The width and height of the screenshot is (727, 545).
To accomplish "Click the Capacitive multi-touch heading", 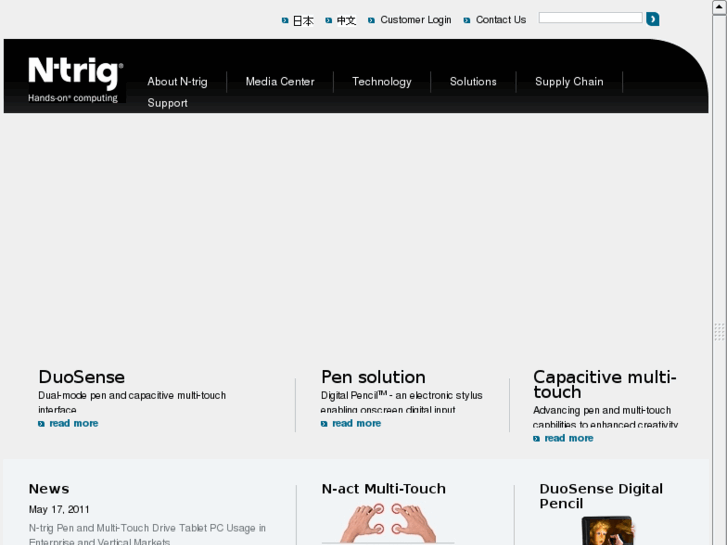I will tap(605, 385).
